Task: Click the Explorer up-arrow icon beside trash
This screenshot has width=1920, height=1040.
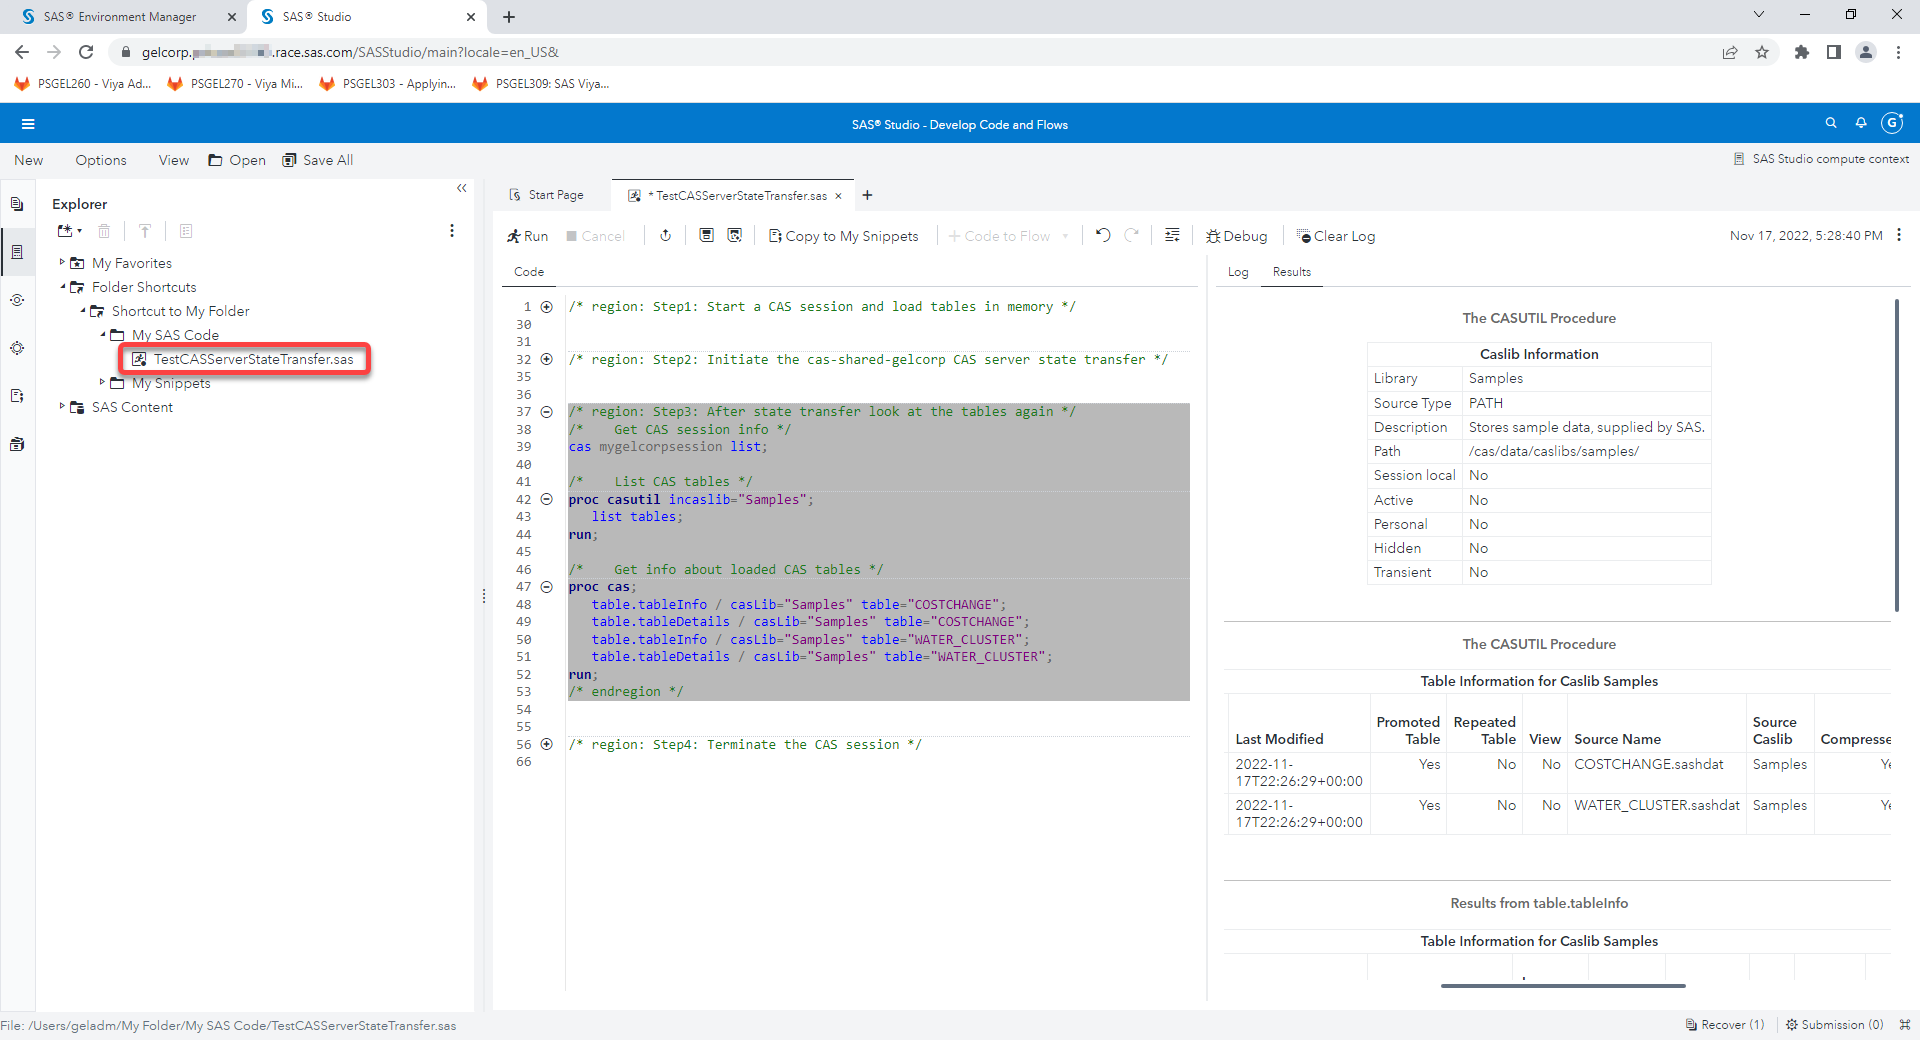Action: (x=145, y=231)
